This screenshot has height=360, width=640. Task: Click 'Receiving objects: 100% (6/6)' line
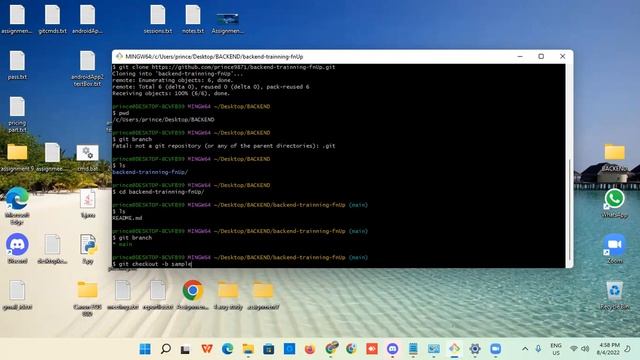(x=171, y=93)
